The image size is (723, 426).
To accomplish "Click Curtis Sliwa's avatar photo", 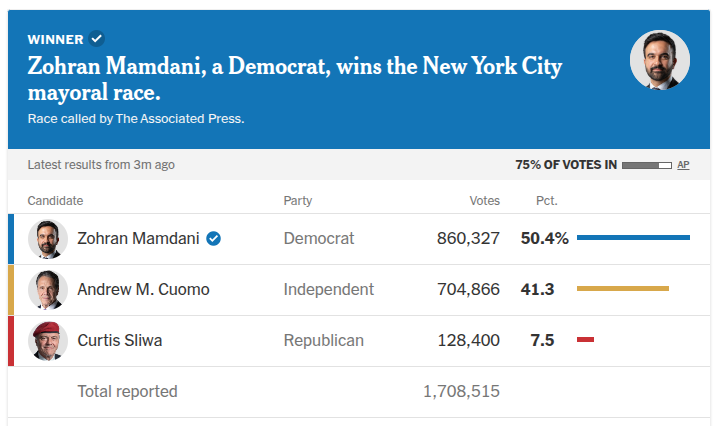I will [47, 341].
